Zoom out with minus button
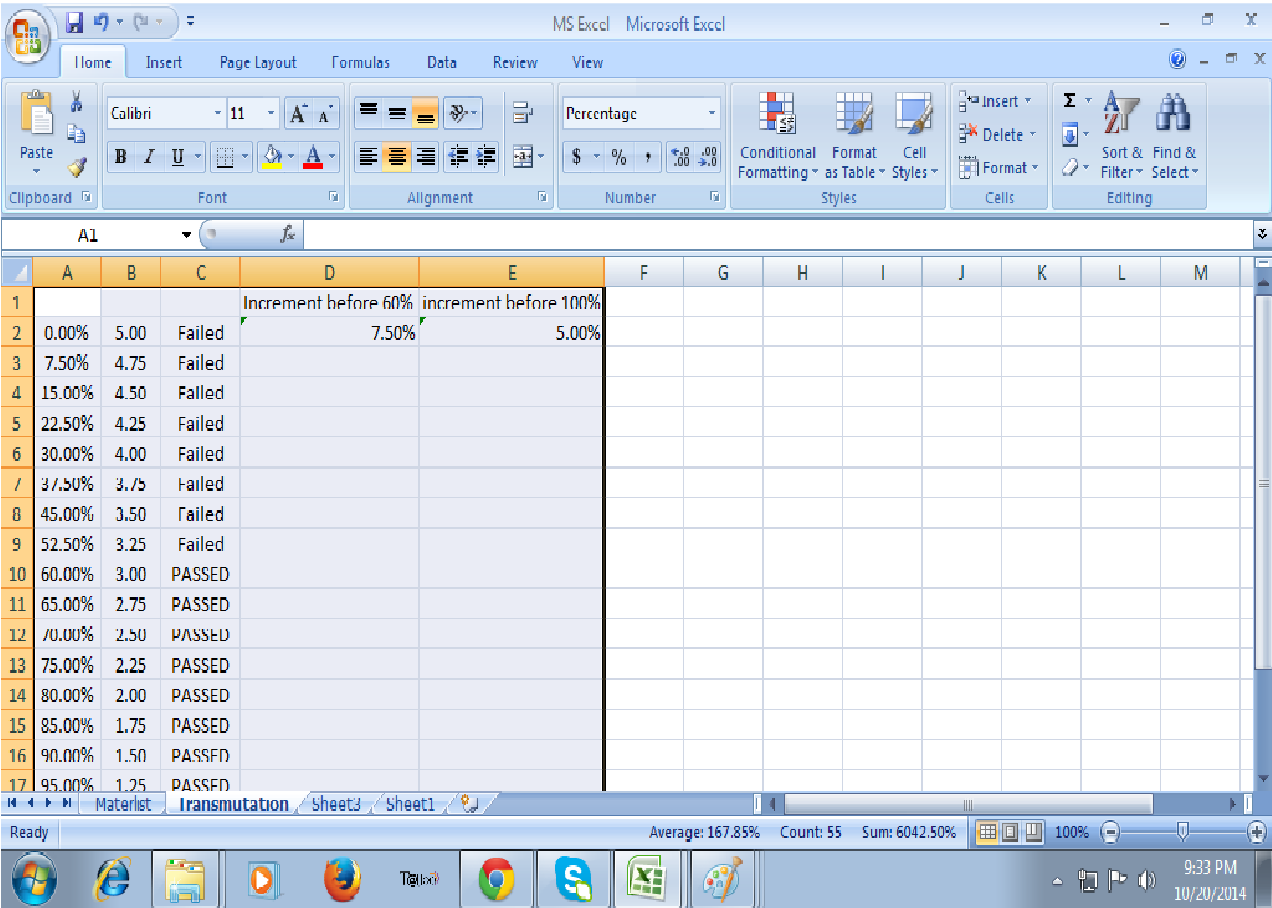This screenshot has width=1272, height=908. coord(1108,832)
